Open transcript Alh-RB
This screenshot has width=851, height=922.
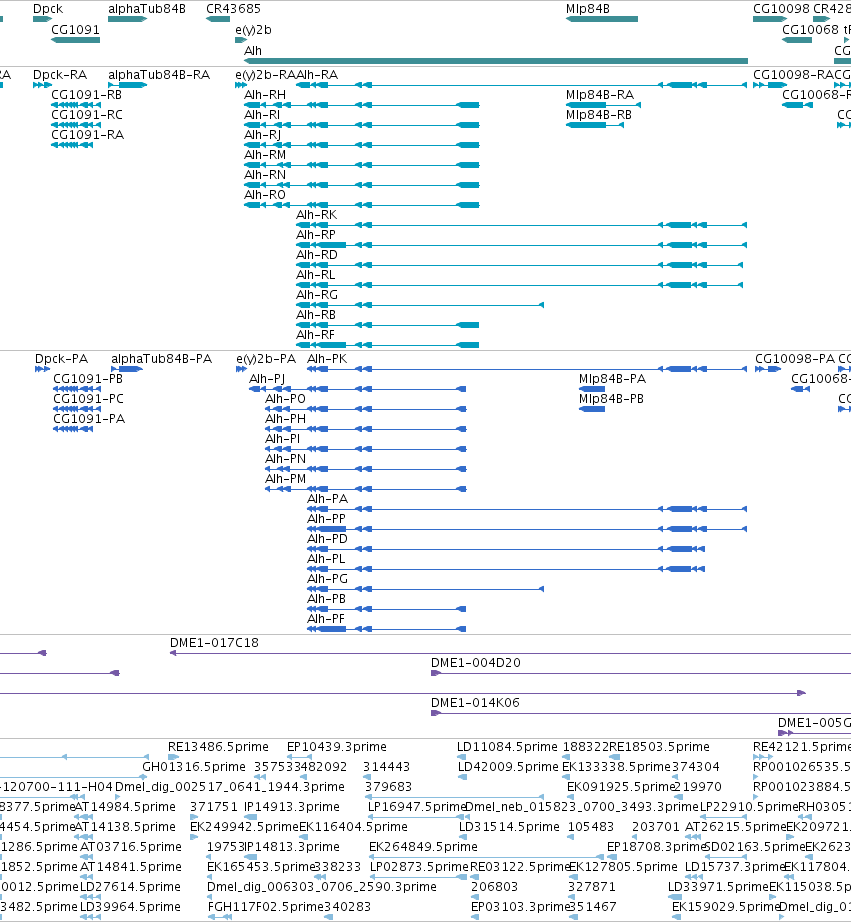pyautogui.click(x=388, y=325)
